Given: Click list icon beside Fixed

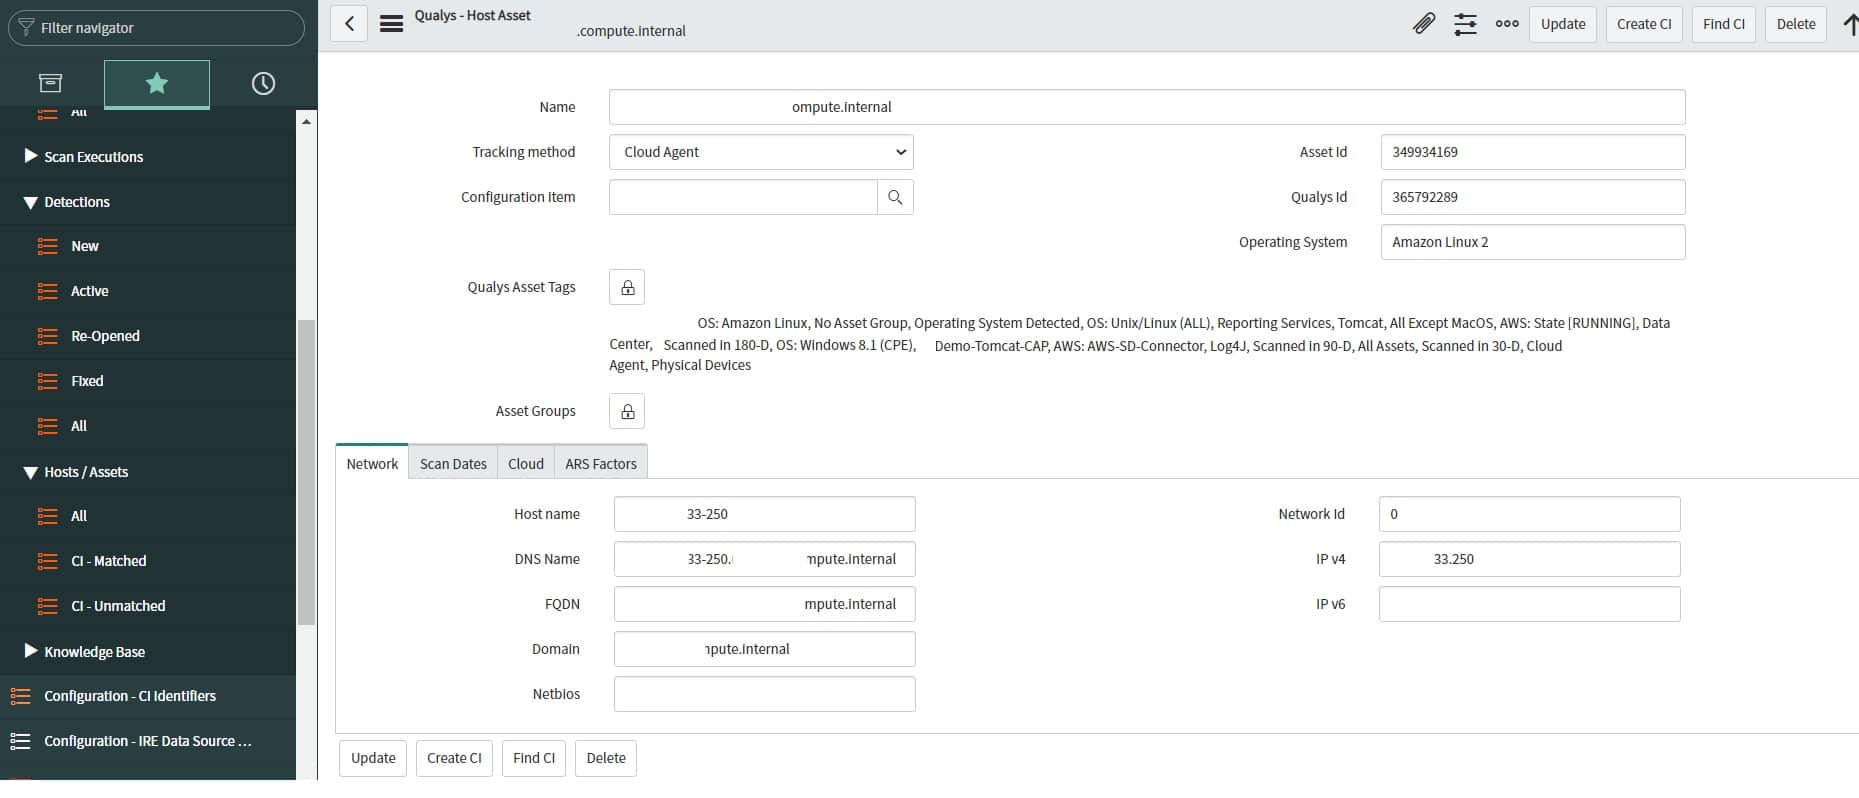Looking at the screenshot, I should (x=47, y=381).
